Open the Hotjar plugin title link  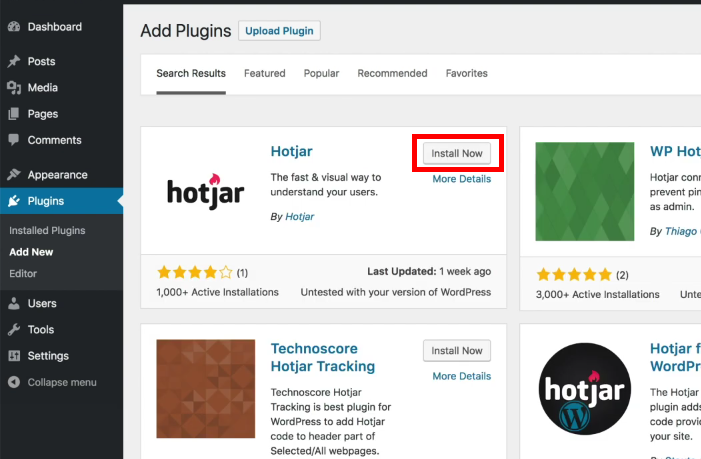(291, 151)
